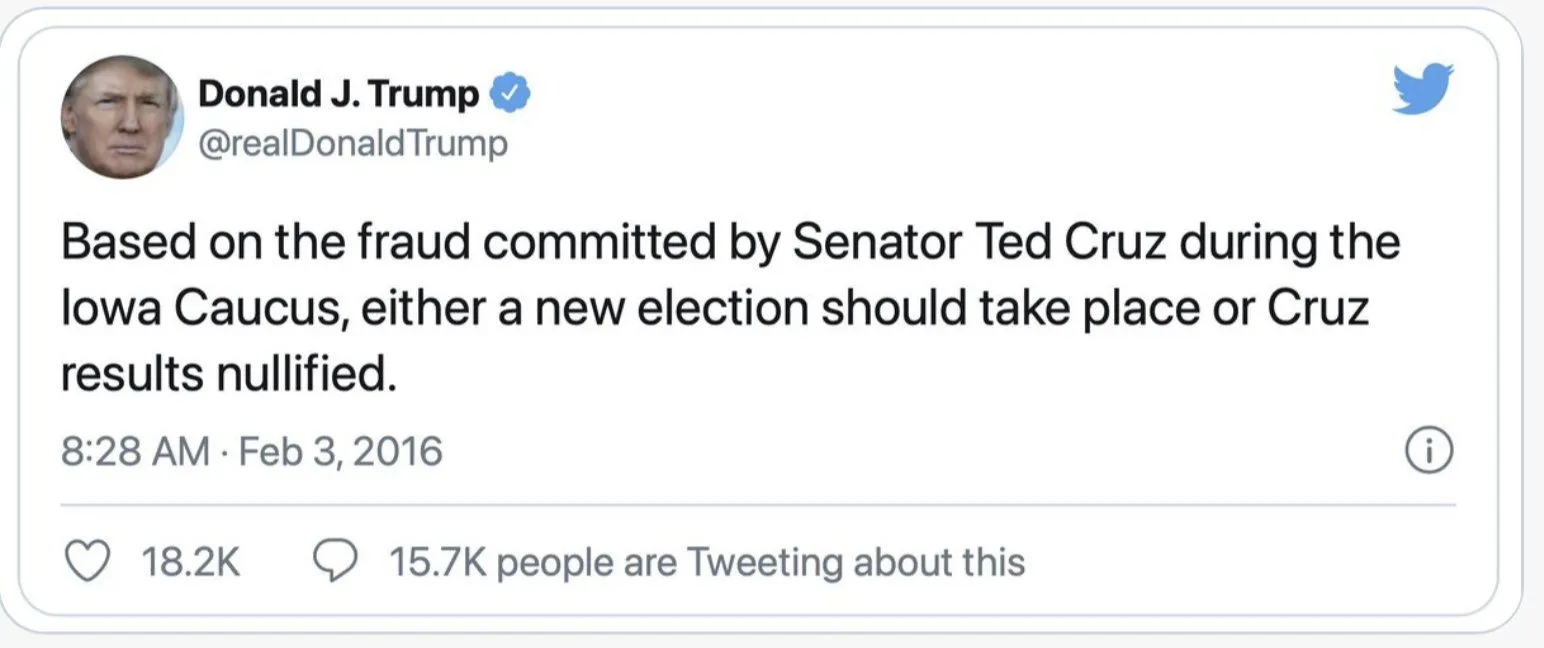
Task: Click the "8:28 AM" time text
Action: click(x=135, y=452)
